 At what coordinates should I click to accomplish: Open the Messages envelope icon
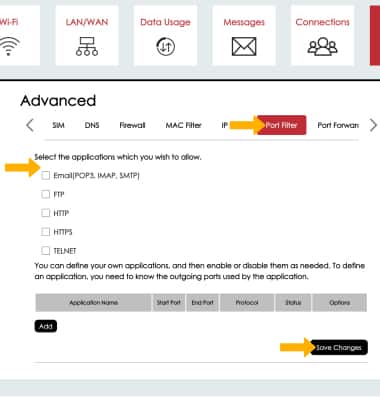click(244, 46)
